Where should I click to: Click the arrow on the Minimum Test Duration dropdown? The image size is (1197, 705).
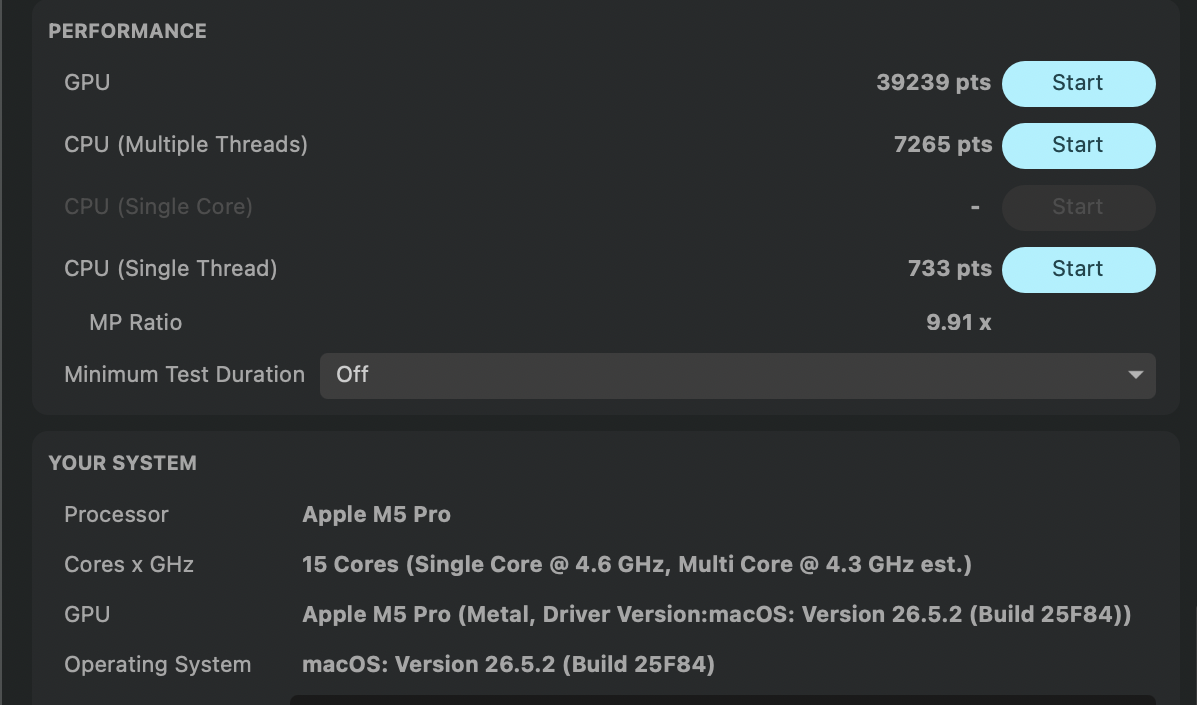coord(1135,375)
